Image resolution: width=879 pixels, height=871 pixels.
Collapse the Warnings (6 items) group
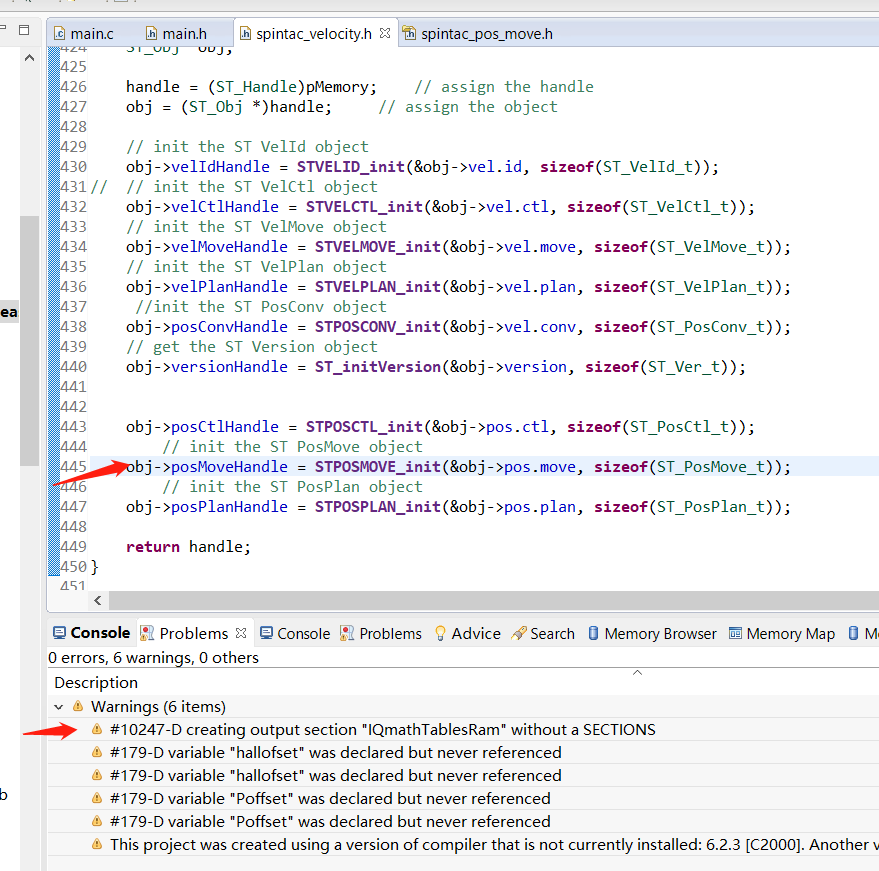58,707
